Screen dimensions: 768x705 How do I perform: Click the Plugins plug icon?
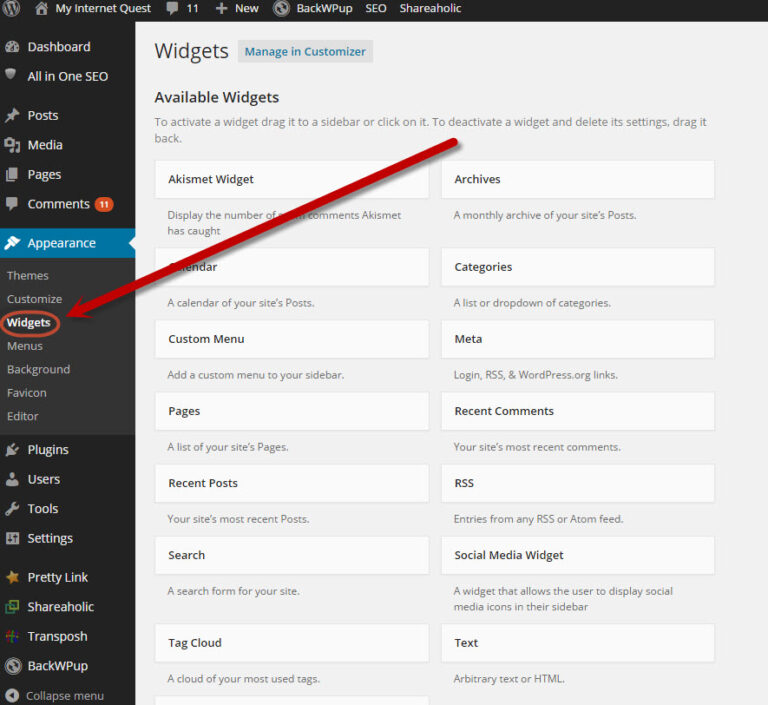point(12,450)
